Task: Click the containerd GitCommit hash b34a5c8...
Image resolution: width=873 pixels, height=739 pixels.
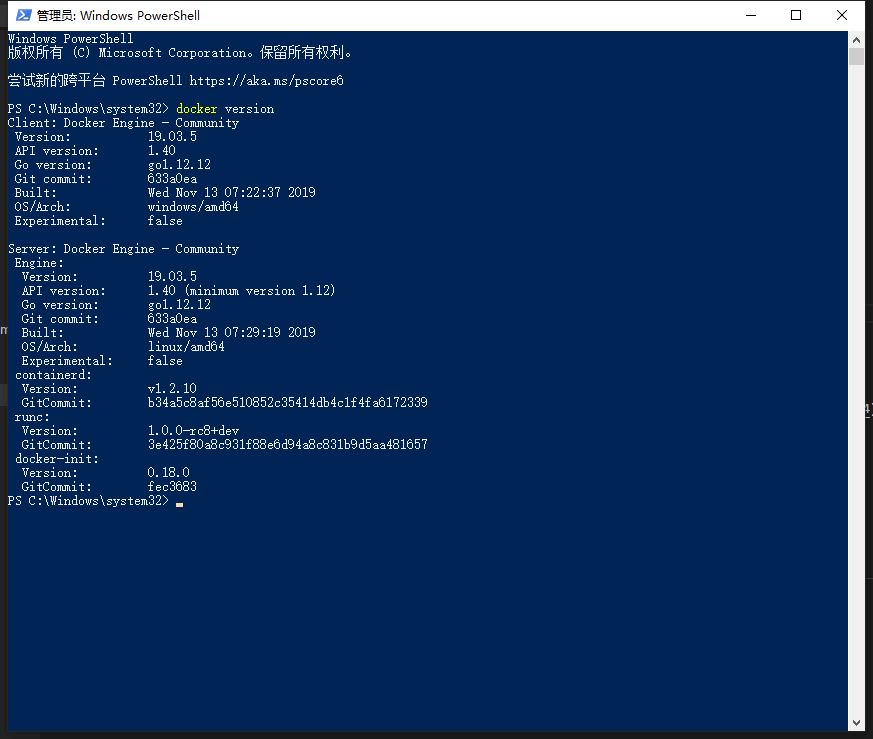Action: (287, 402)
